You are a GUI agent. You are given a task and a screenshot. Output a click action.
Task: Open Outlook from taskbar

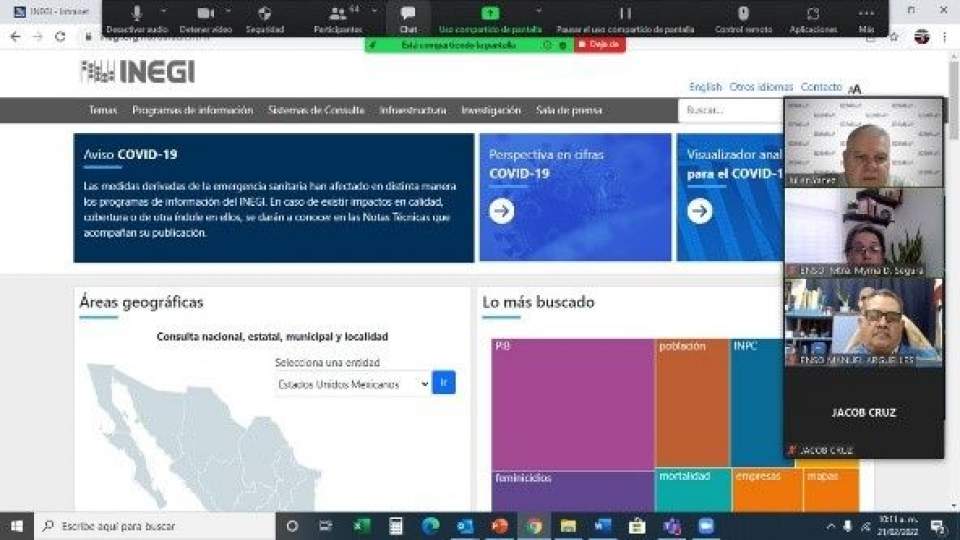click(x=465, y=526)
